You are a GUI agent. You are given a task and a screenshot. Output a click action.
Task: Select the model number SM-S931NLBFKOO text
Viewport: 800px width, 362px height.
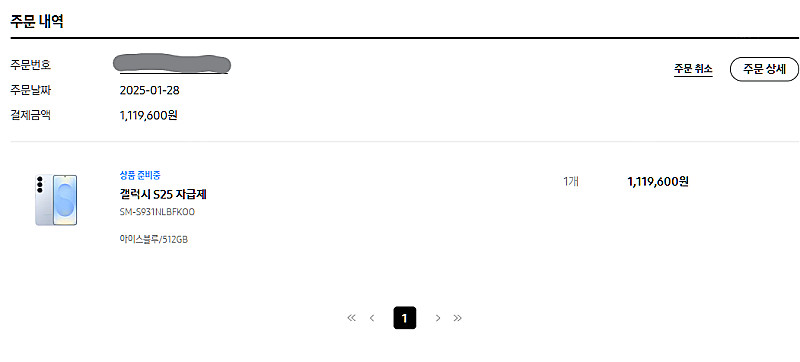(157, 212)
